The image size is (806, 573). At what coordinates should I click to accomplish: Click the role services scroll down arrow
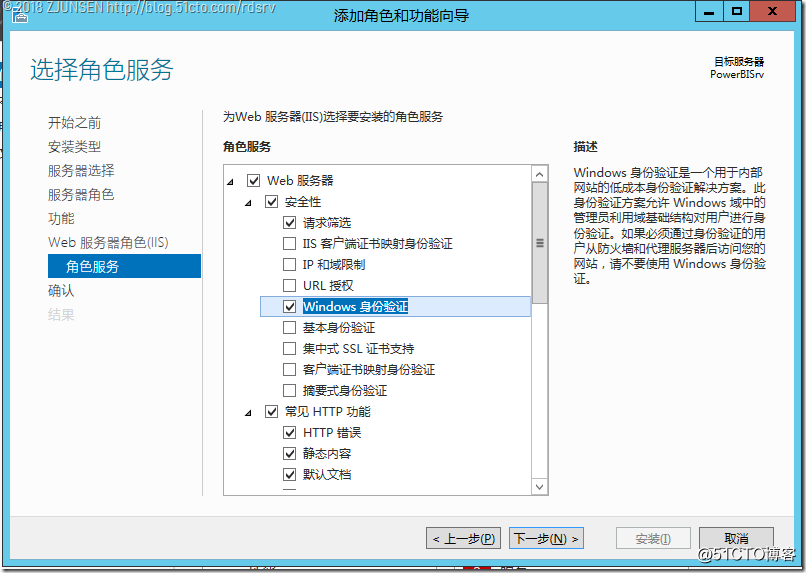pos(539,486)
